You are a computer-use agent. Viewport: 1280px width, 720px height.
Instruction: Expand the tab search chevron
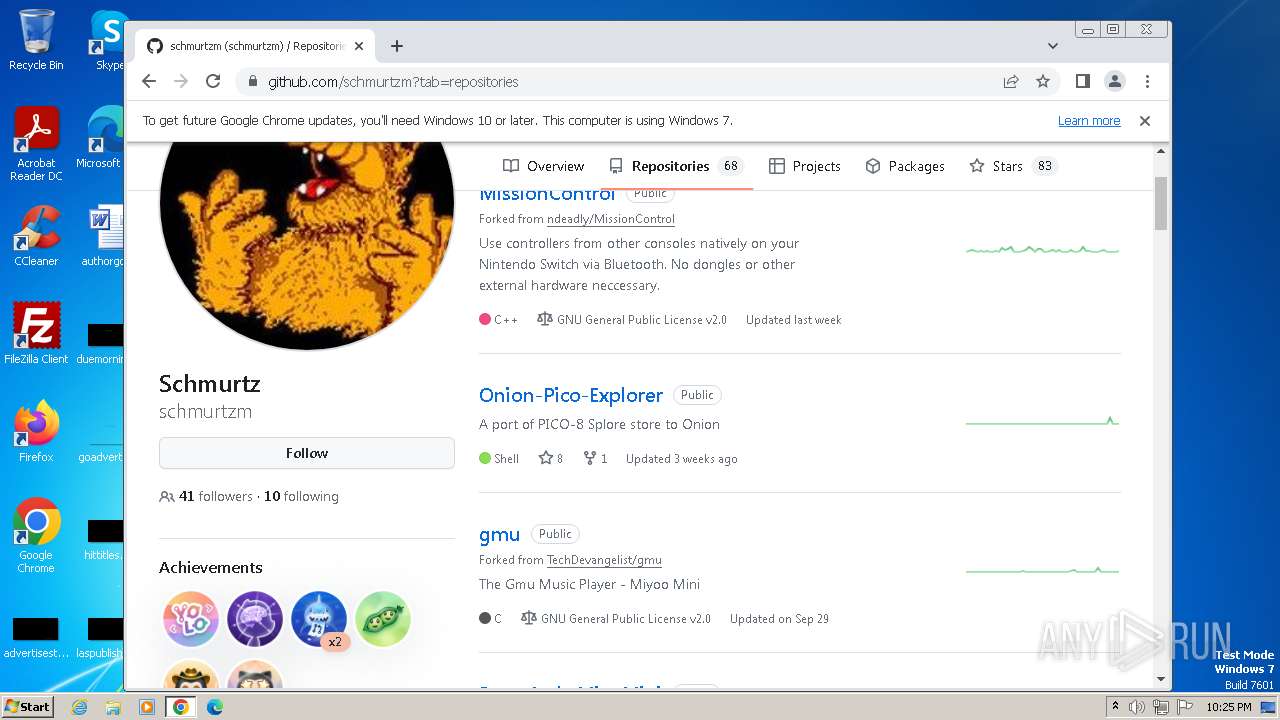(1053, 46)
